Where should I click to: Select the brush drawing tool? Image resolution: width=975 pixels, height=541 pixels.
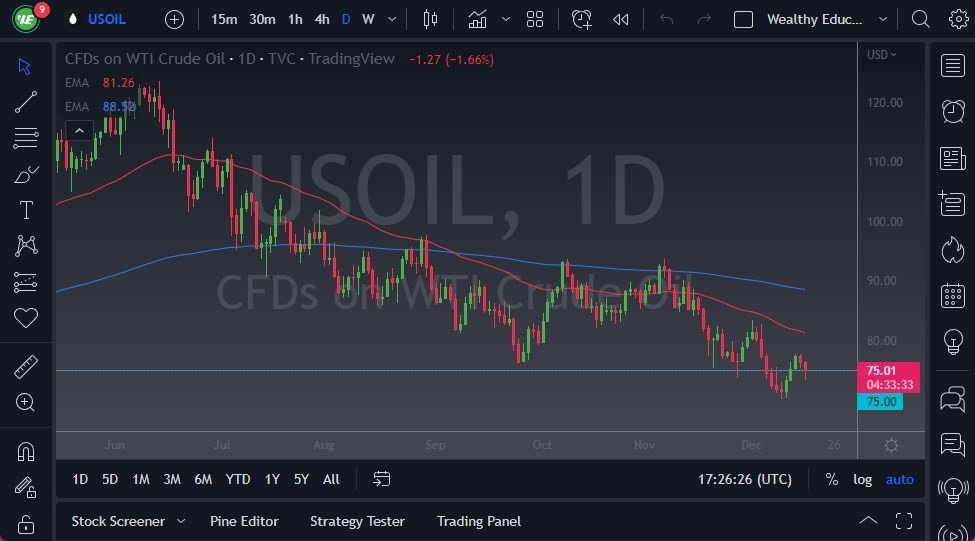pos(25,174)
